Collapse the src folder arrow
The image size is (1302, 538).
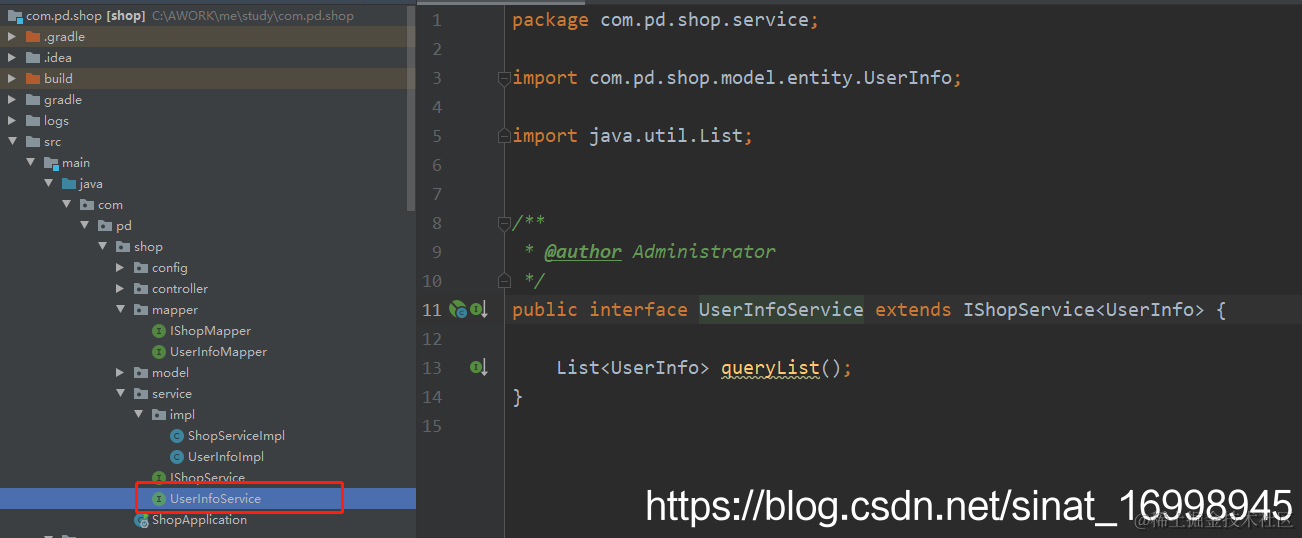(12, 142)
